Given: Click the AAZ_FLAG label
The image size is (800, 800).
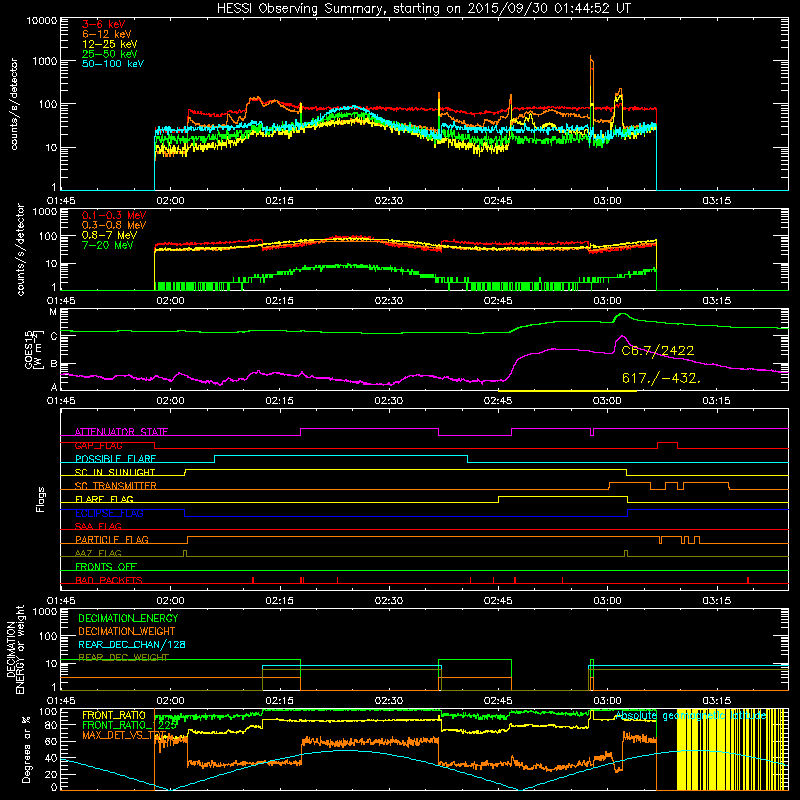Looking at the screenshot, I should (x=98, y=553).
